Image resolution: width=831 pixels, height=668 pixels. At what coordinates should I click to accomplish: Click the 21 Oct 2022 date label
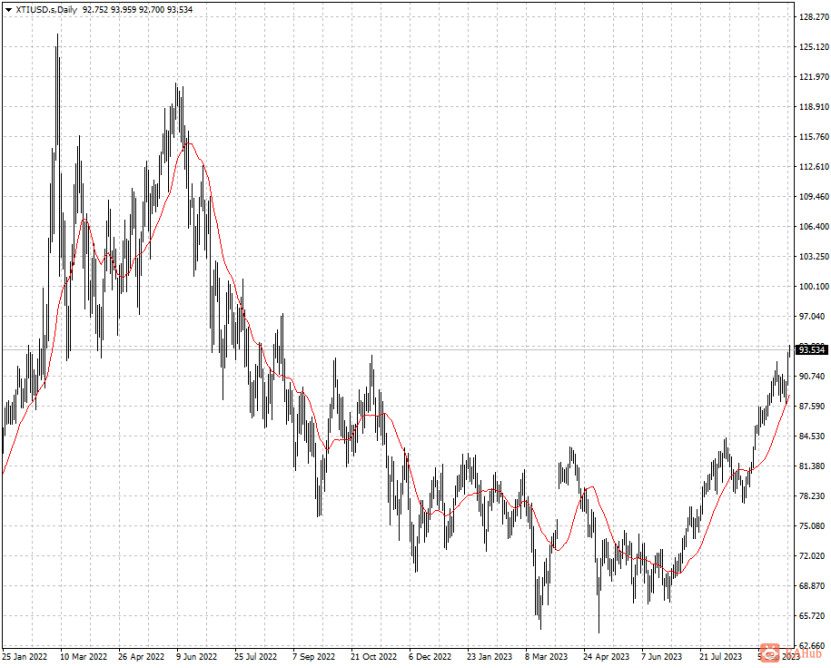pos(373,657)
